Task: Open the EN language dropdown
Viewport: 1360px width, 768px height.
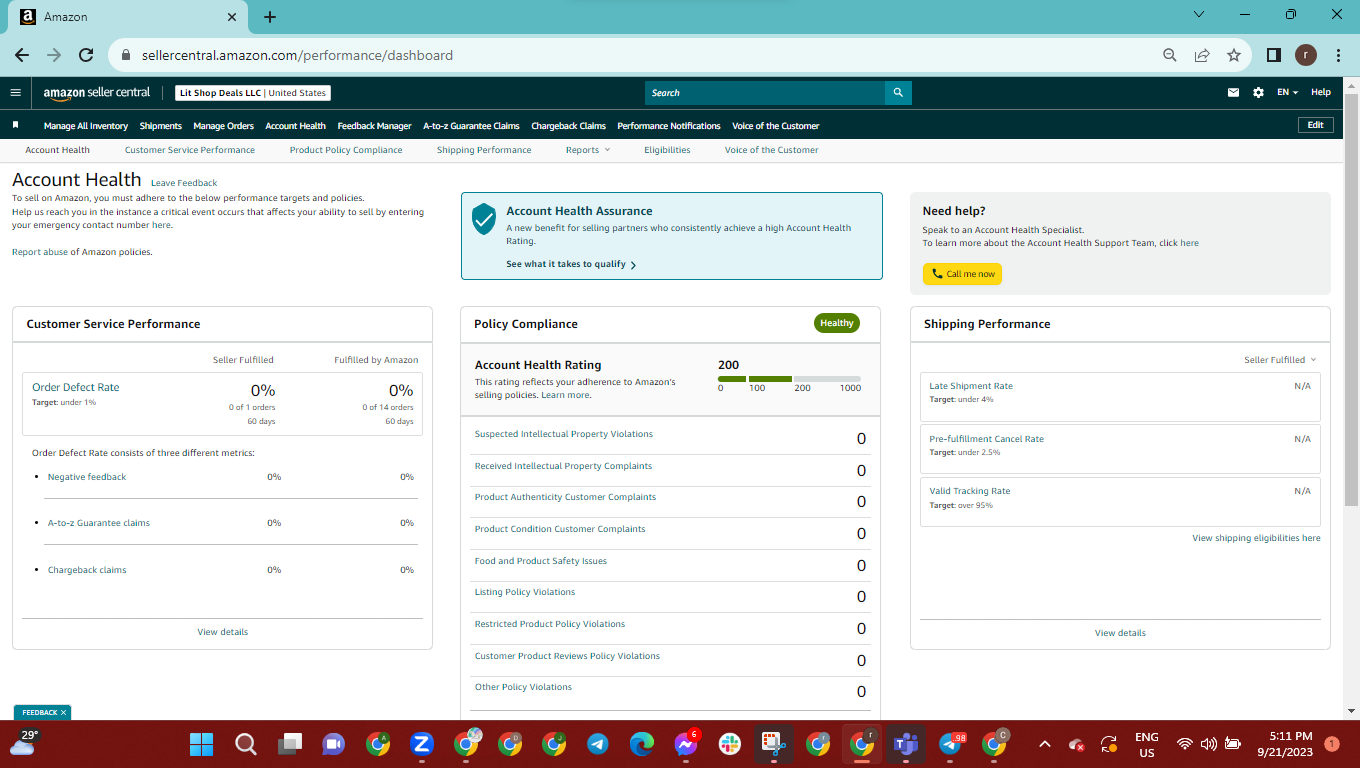Action: point(1287,93)
